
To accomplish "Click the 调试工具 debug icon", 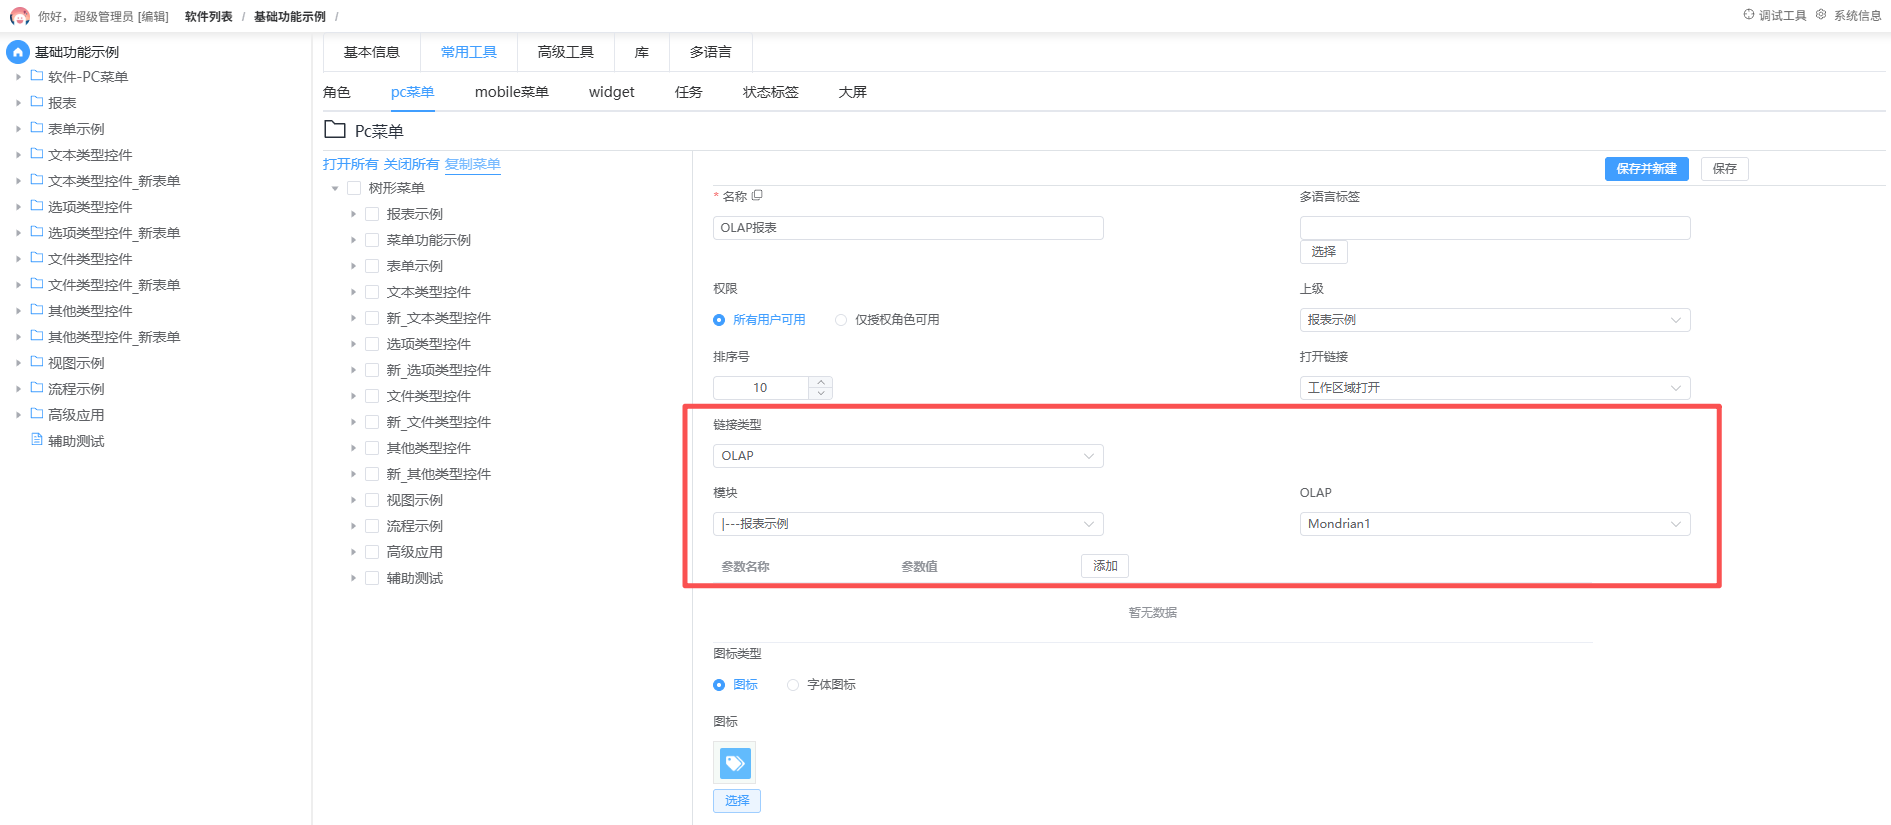I will [1749, 15].
